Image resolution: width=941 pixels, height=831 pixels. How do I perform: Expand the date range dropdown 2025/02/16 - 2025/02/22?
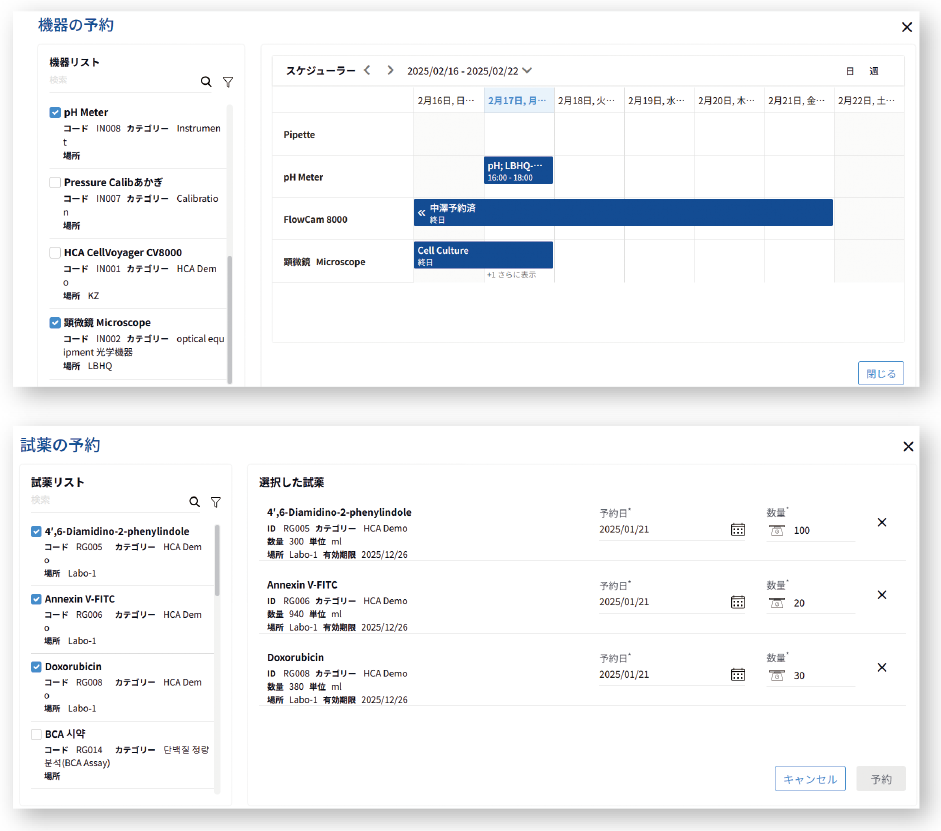click(x=527, y=71)
